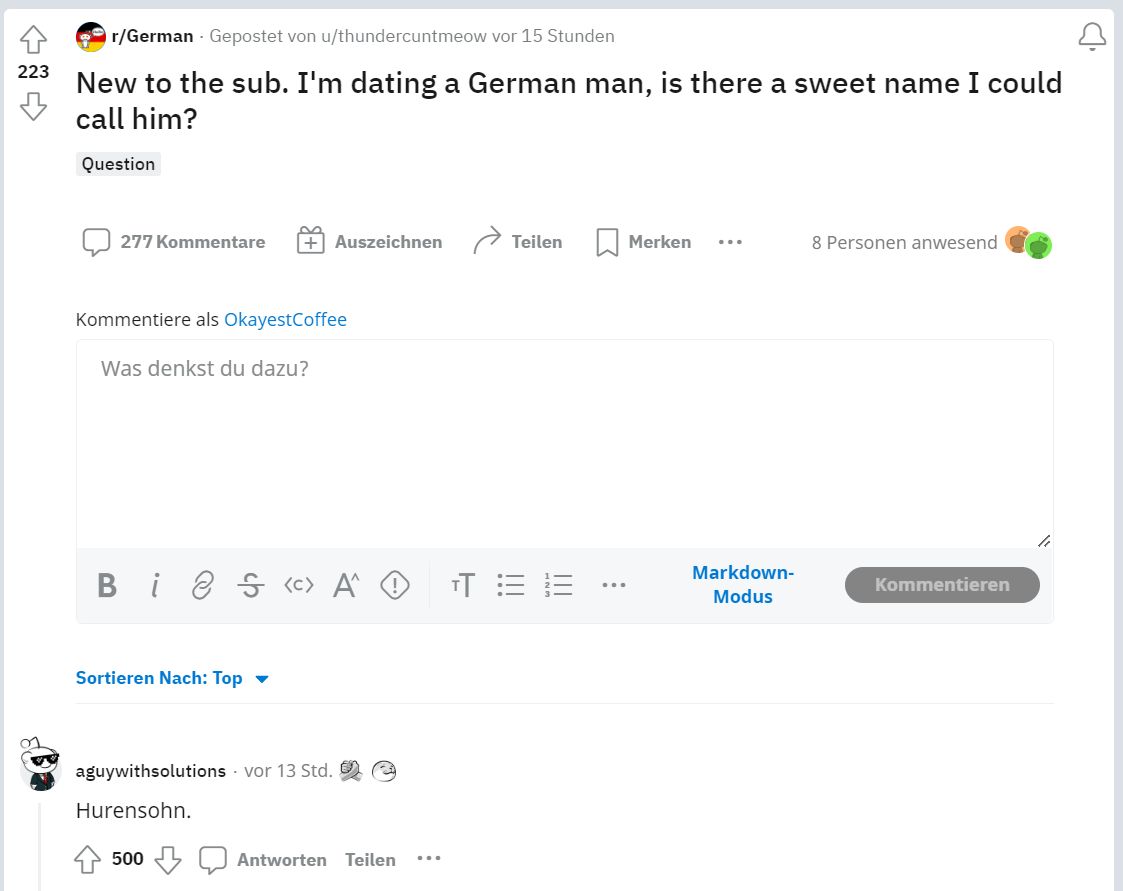
Task: Toggle bold formatting in comment editor
Action: pyautogui.click(x=107, y=585)
